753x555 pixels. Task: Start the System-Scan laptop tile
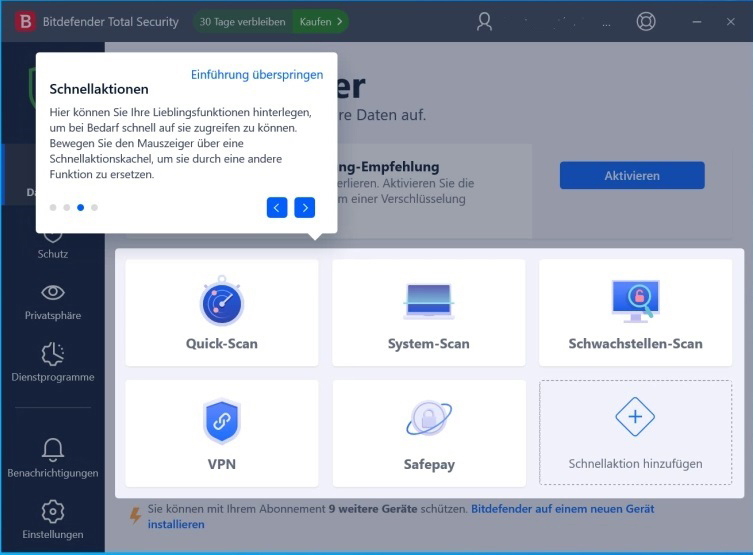pyautogui.click(x=428, y=313)
